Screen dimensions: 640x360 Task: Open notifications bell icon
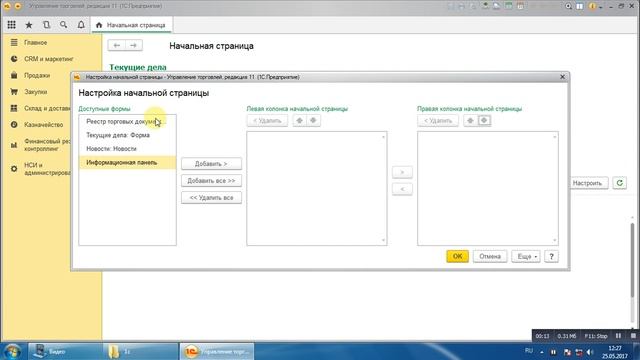click(81, 25)
